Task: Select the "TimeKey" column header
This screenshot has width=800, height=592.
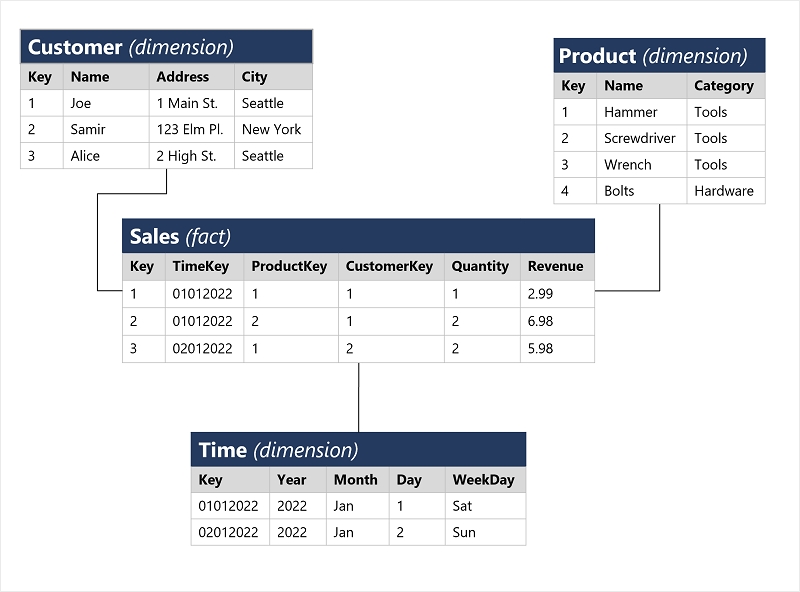Action: point(200,266)
